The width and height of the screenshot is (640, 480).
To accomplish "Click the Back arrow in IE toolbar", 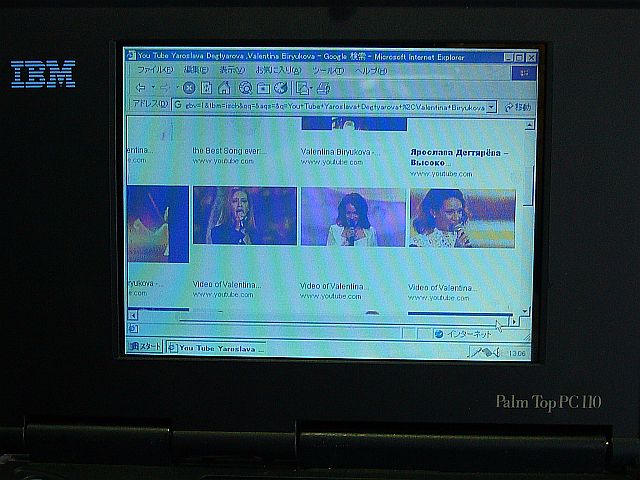I will click(x=141, y=88).
